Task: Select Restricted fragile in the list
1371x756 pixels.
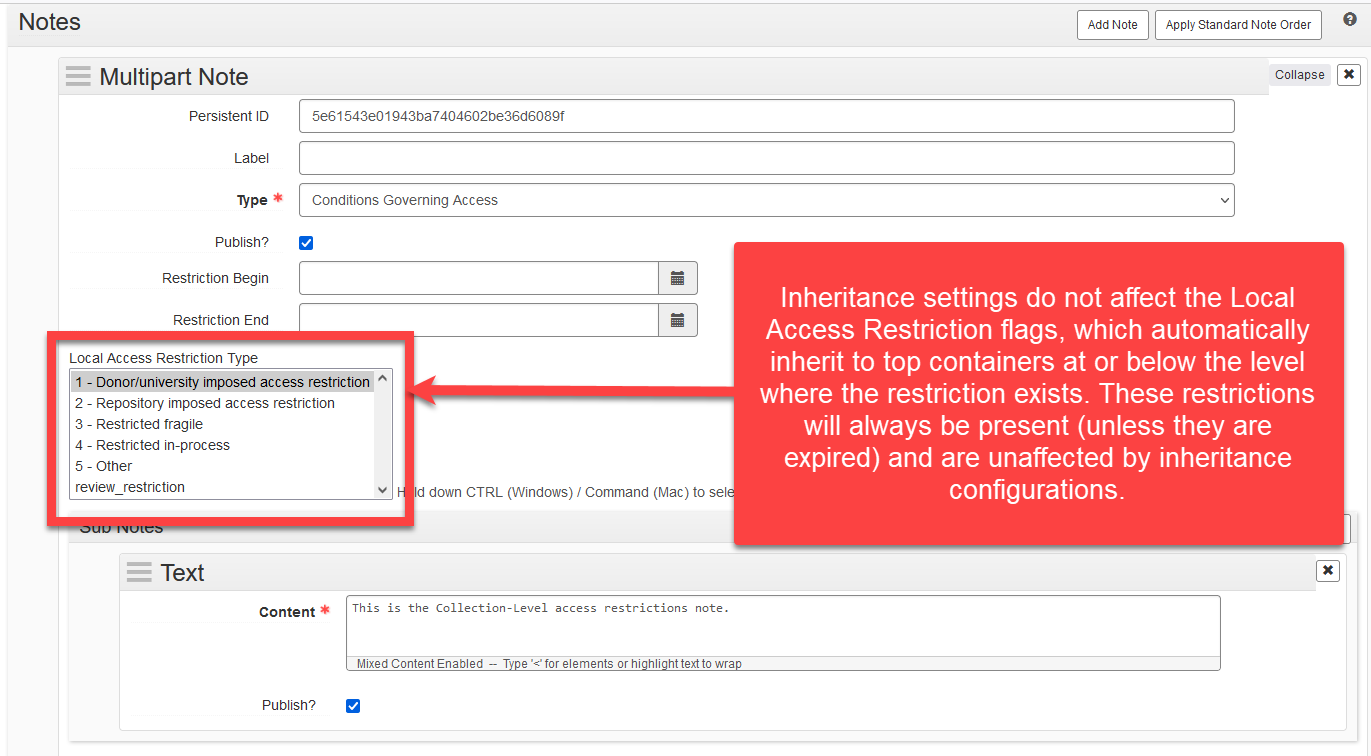Action: (x=139, y=424)
